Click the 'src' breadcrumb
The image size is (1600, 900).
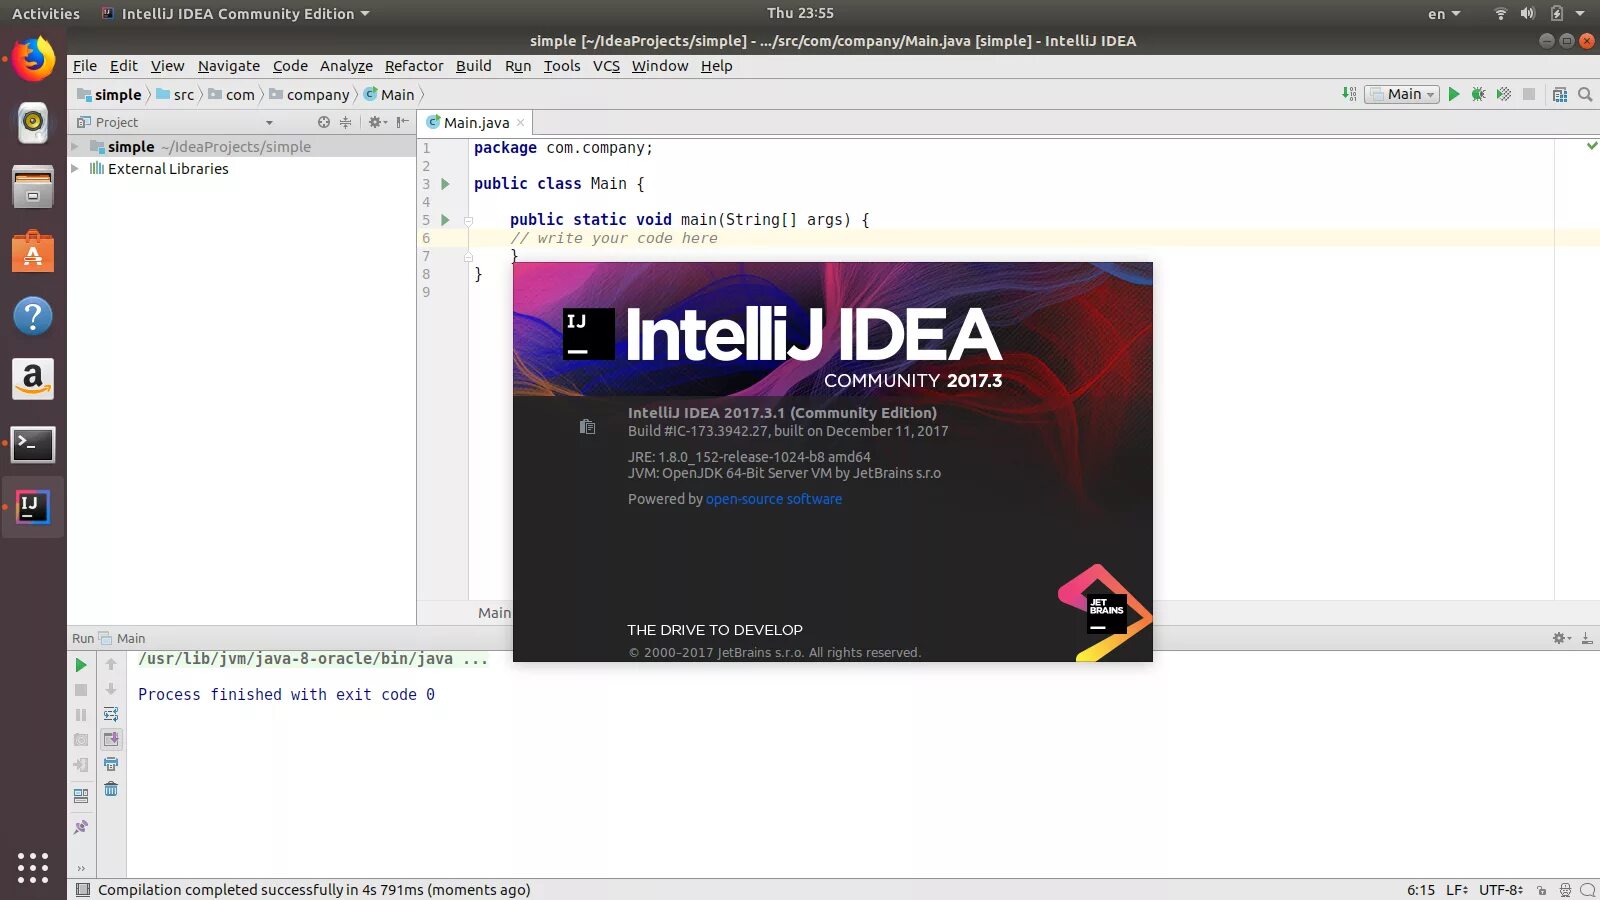tap(175, 94)
